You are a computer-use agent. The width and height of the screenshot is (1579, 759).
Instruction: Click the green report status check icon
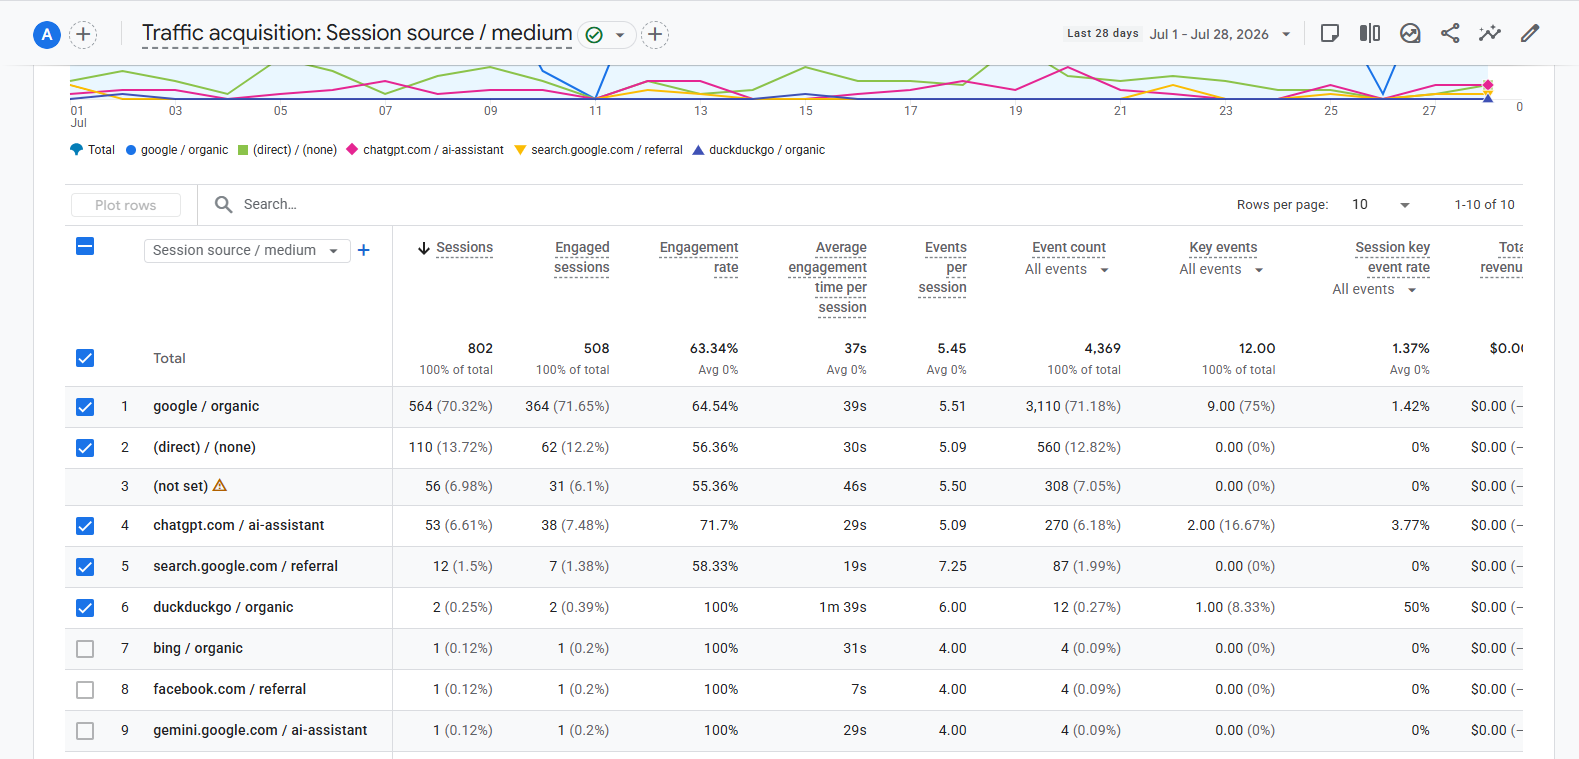tap(594, 35)
